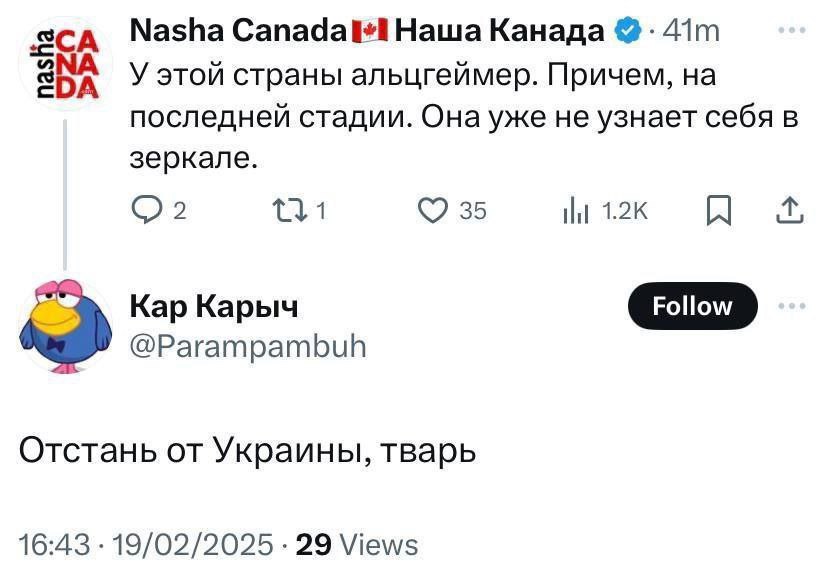828x578 pixels.
Task: Click the 29 Views count
Action: 357,544
